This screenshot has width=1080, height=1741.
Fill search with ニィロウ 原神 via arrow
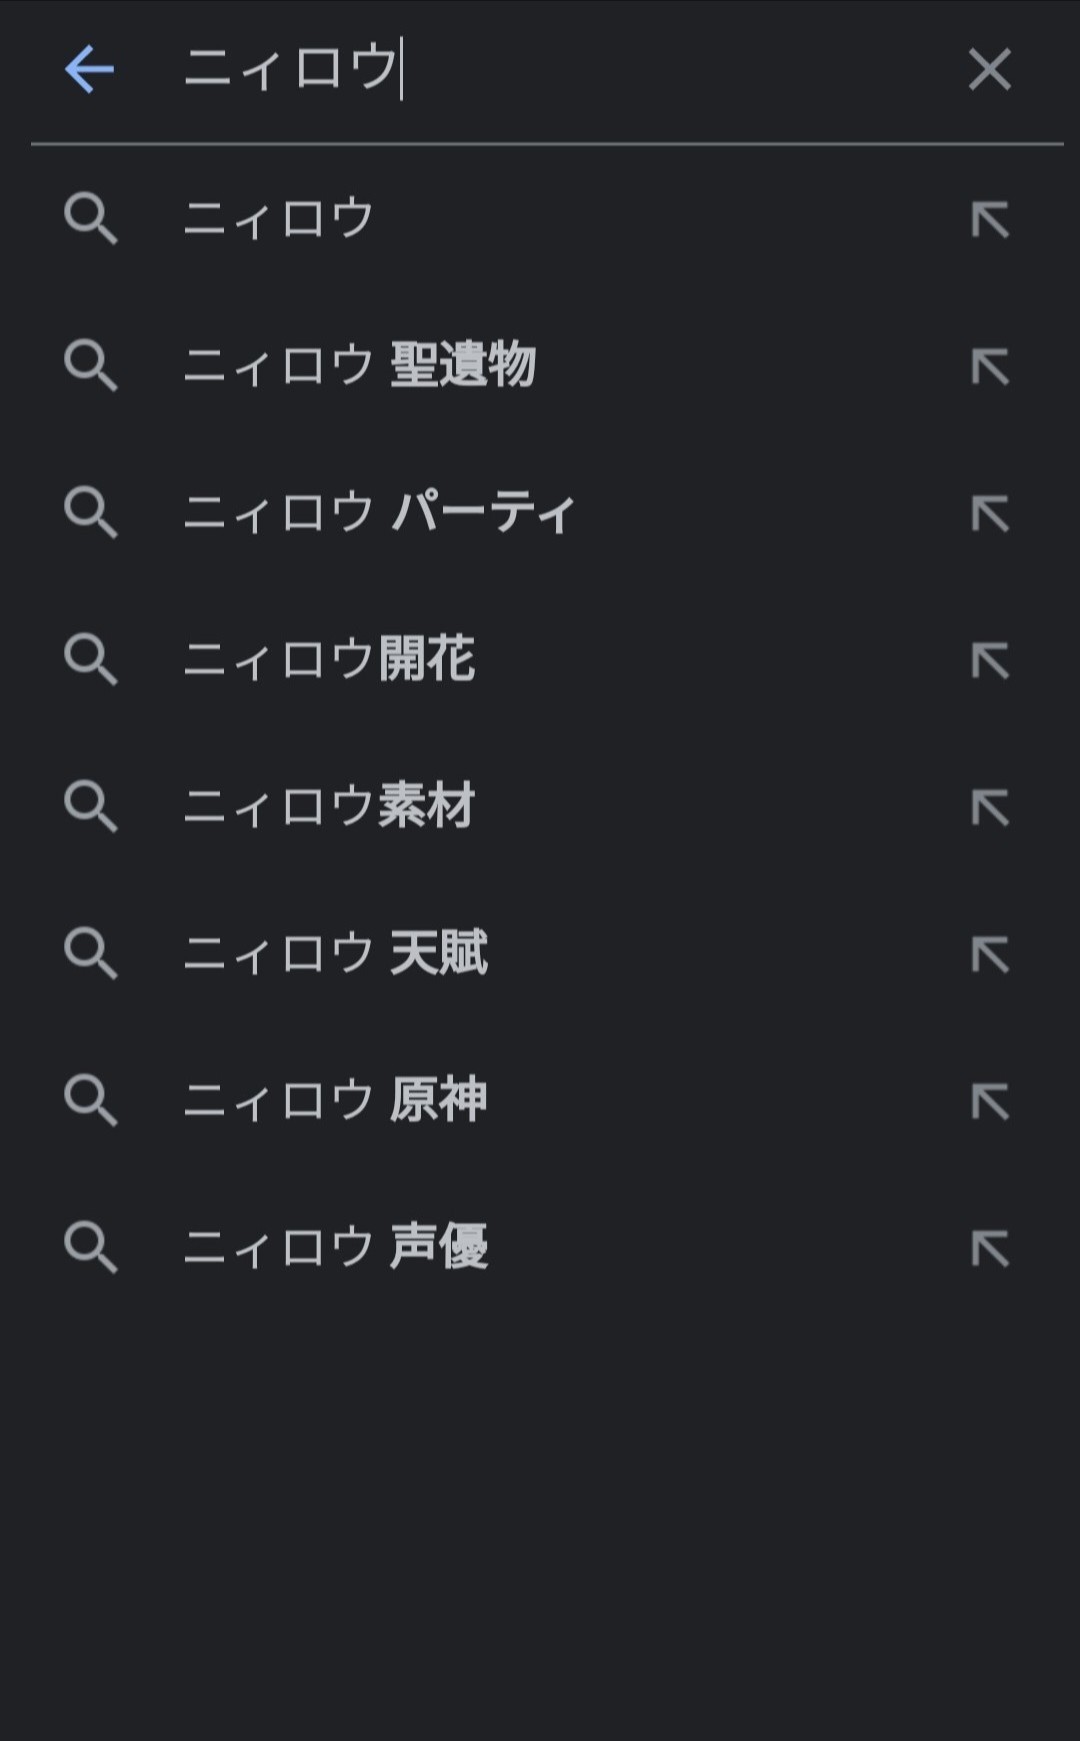coord(990,1101)
